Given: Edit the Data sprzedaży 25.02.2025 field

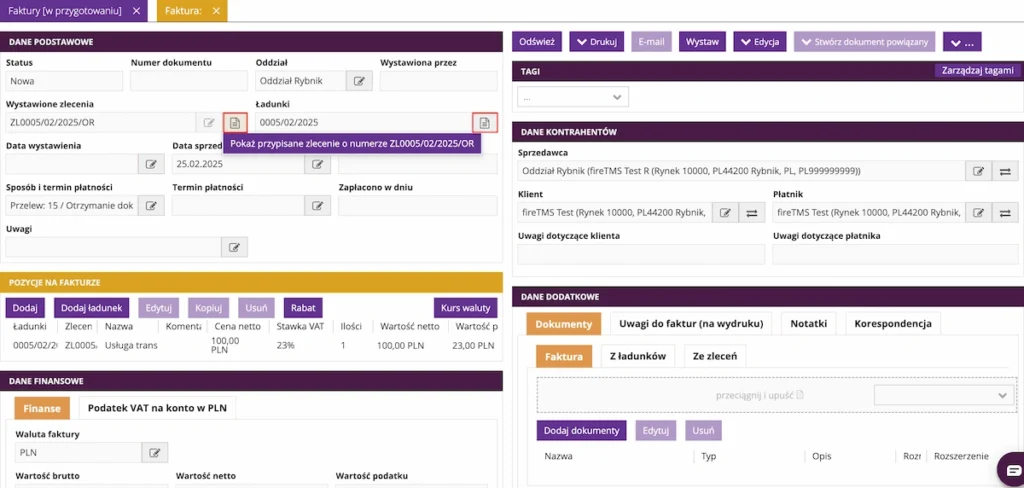Looking at the screenshot, I should [317, 164].
